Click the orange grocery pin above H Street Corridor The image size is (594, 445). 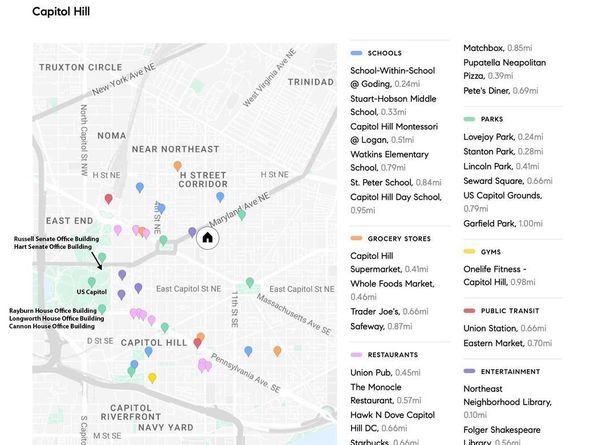[177, 166]
